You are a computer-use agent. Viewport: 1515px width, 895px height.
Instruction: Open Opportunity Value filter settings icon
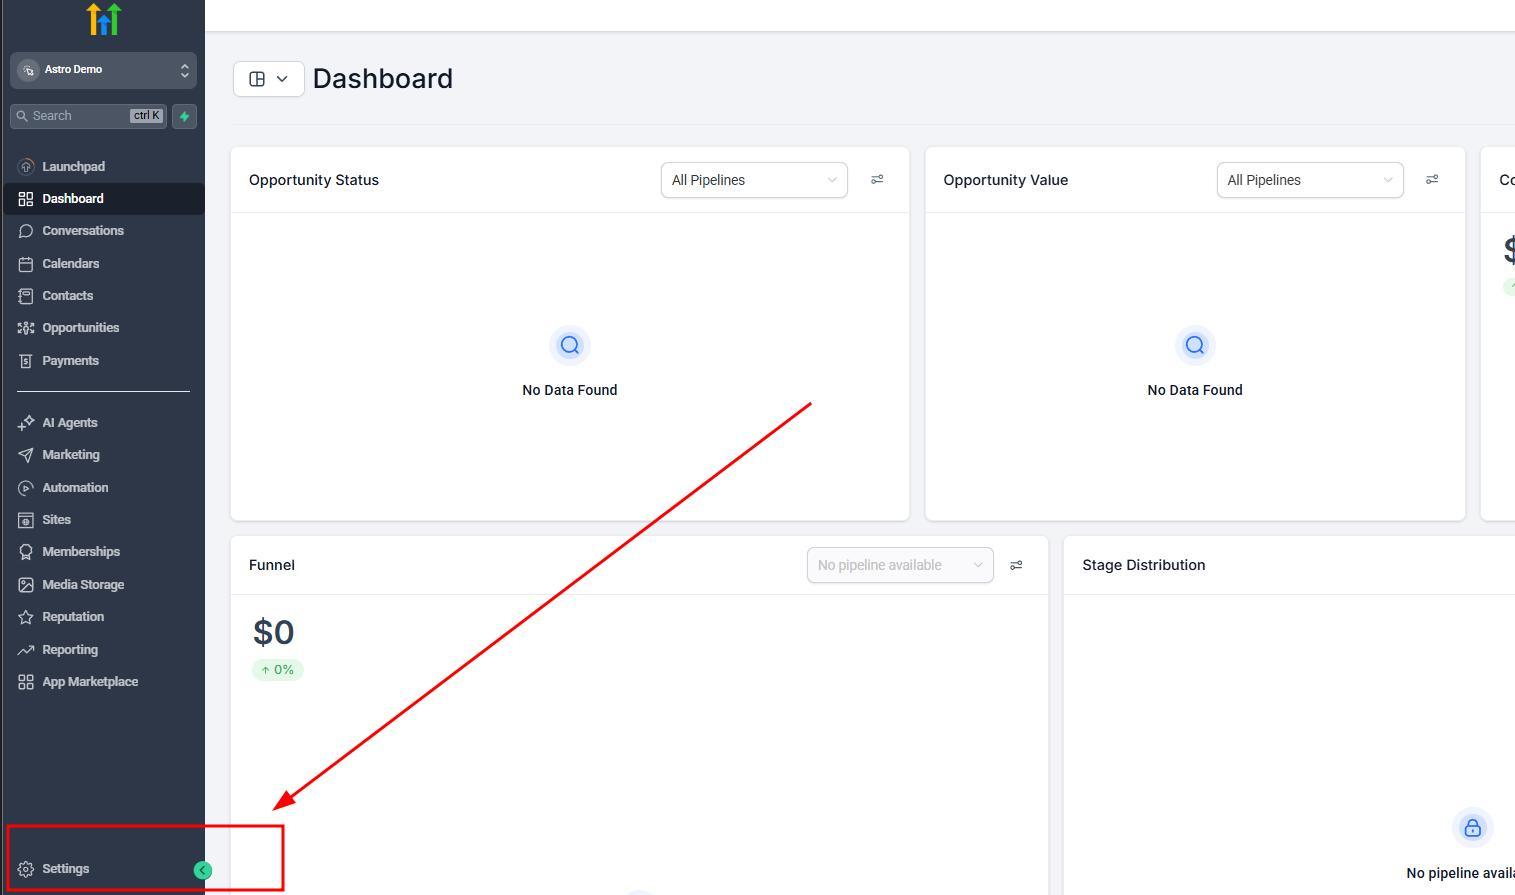click(1432, 180)
